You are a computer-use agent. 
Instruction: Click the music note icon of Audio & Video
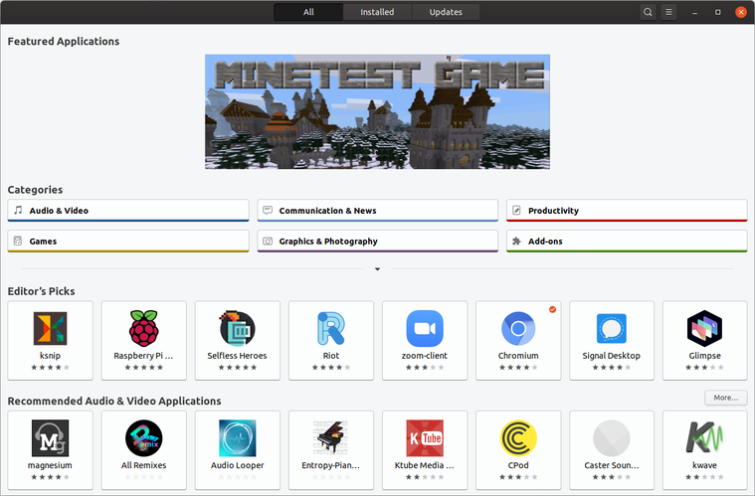[x=18, y=210]
